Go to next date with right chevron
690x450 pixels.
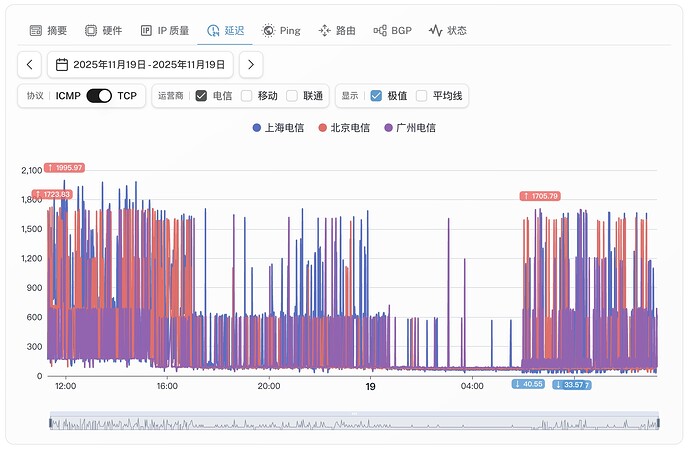coord(251,65)
